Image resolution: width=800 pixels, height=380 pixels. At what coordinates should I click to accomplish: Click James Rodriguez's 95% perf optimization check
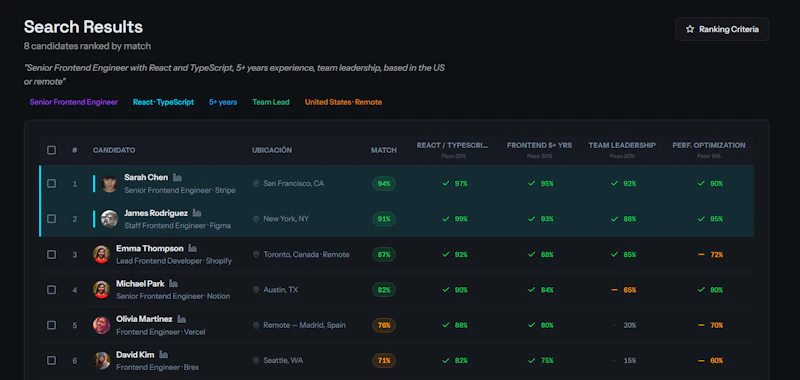[x=702, y=219]
